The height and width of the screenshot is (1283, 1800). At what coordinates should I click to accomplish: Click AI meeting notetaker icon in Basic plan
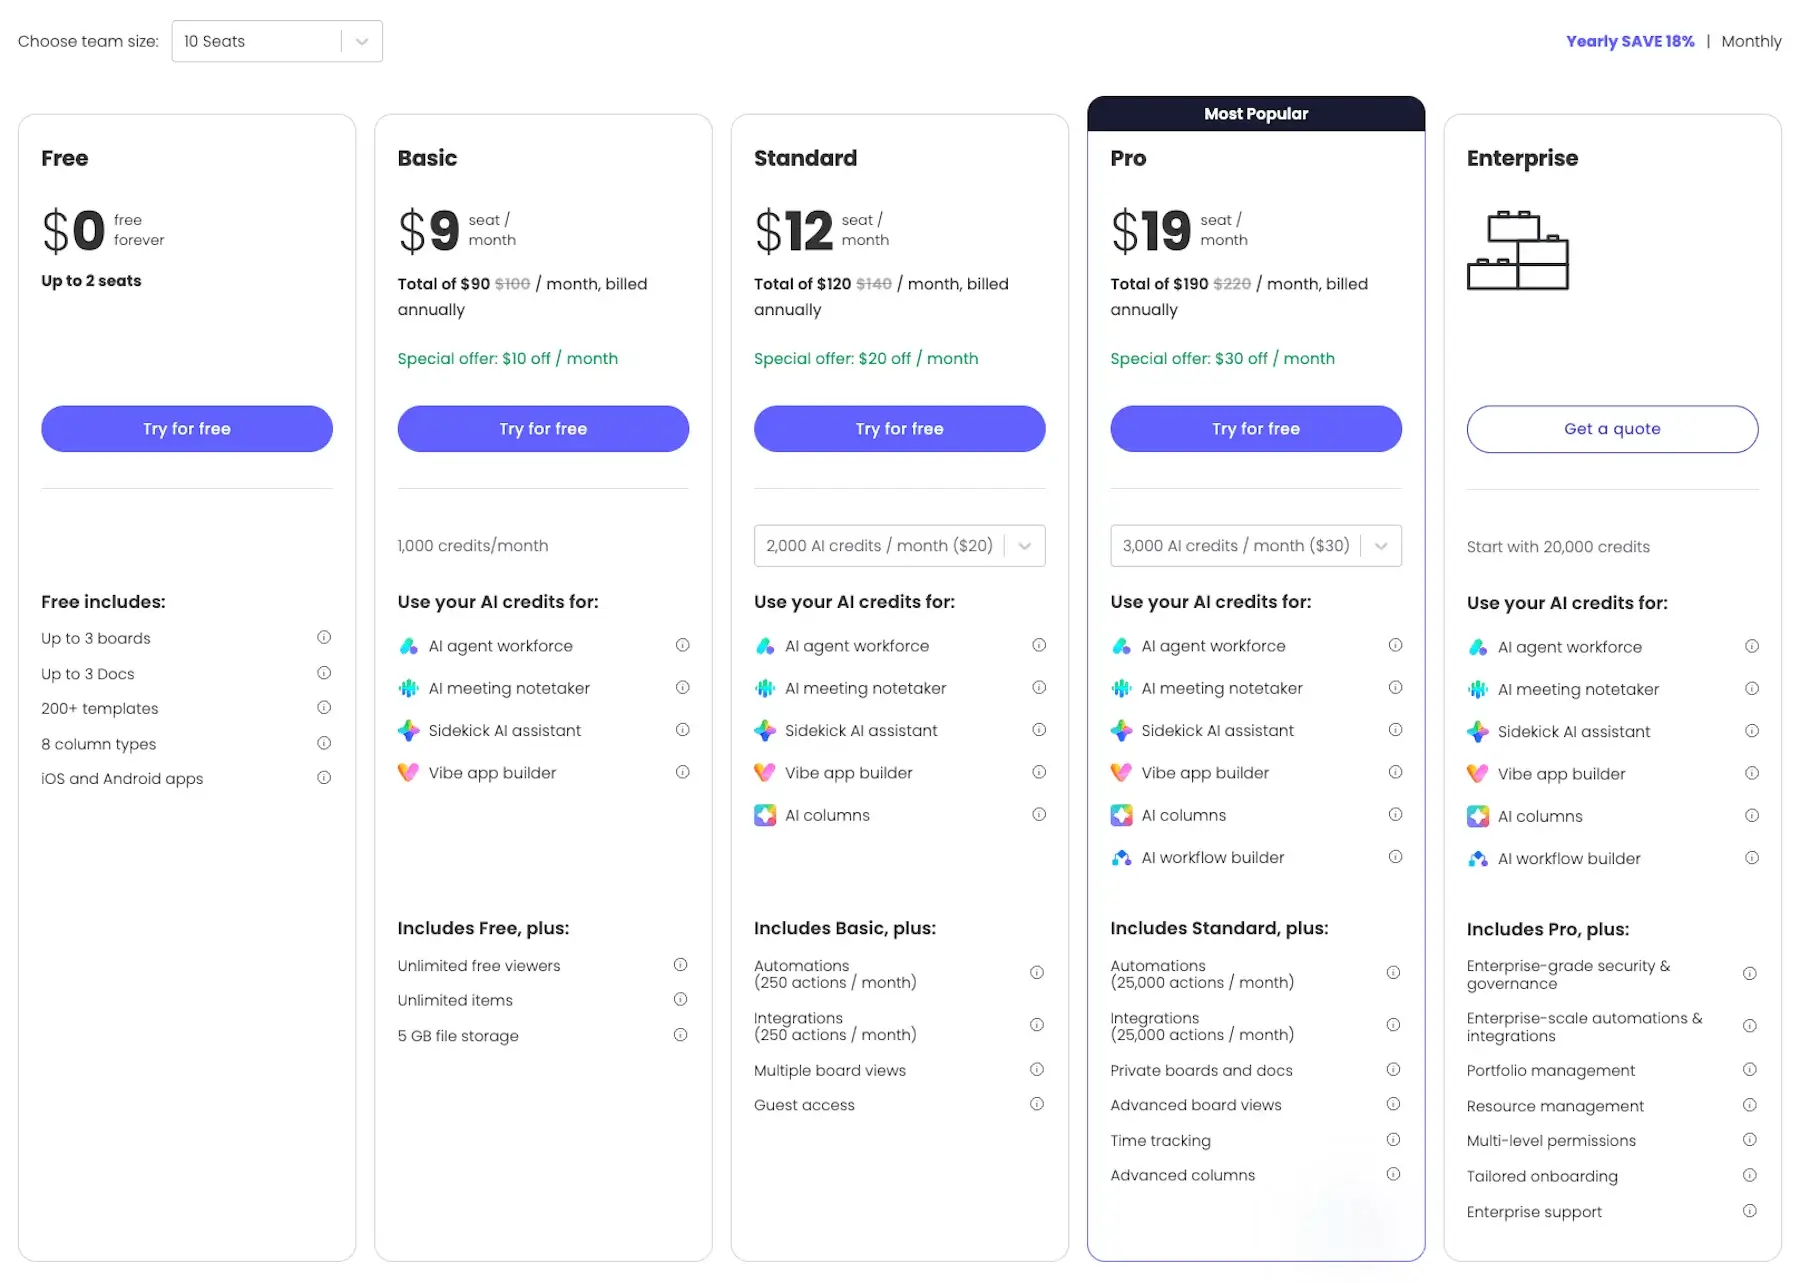(x=408, y=688)
